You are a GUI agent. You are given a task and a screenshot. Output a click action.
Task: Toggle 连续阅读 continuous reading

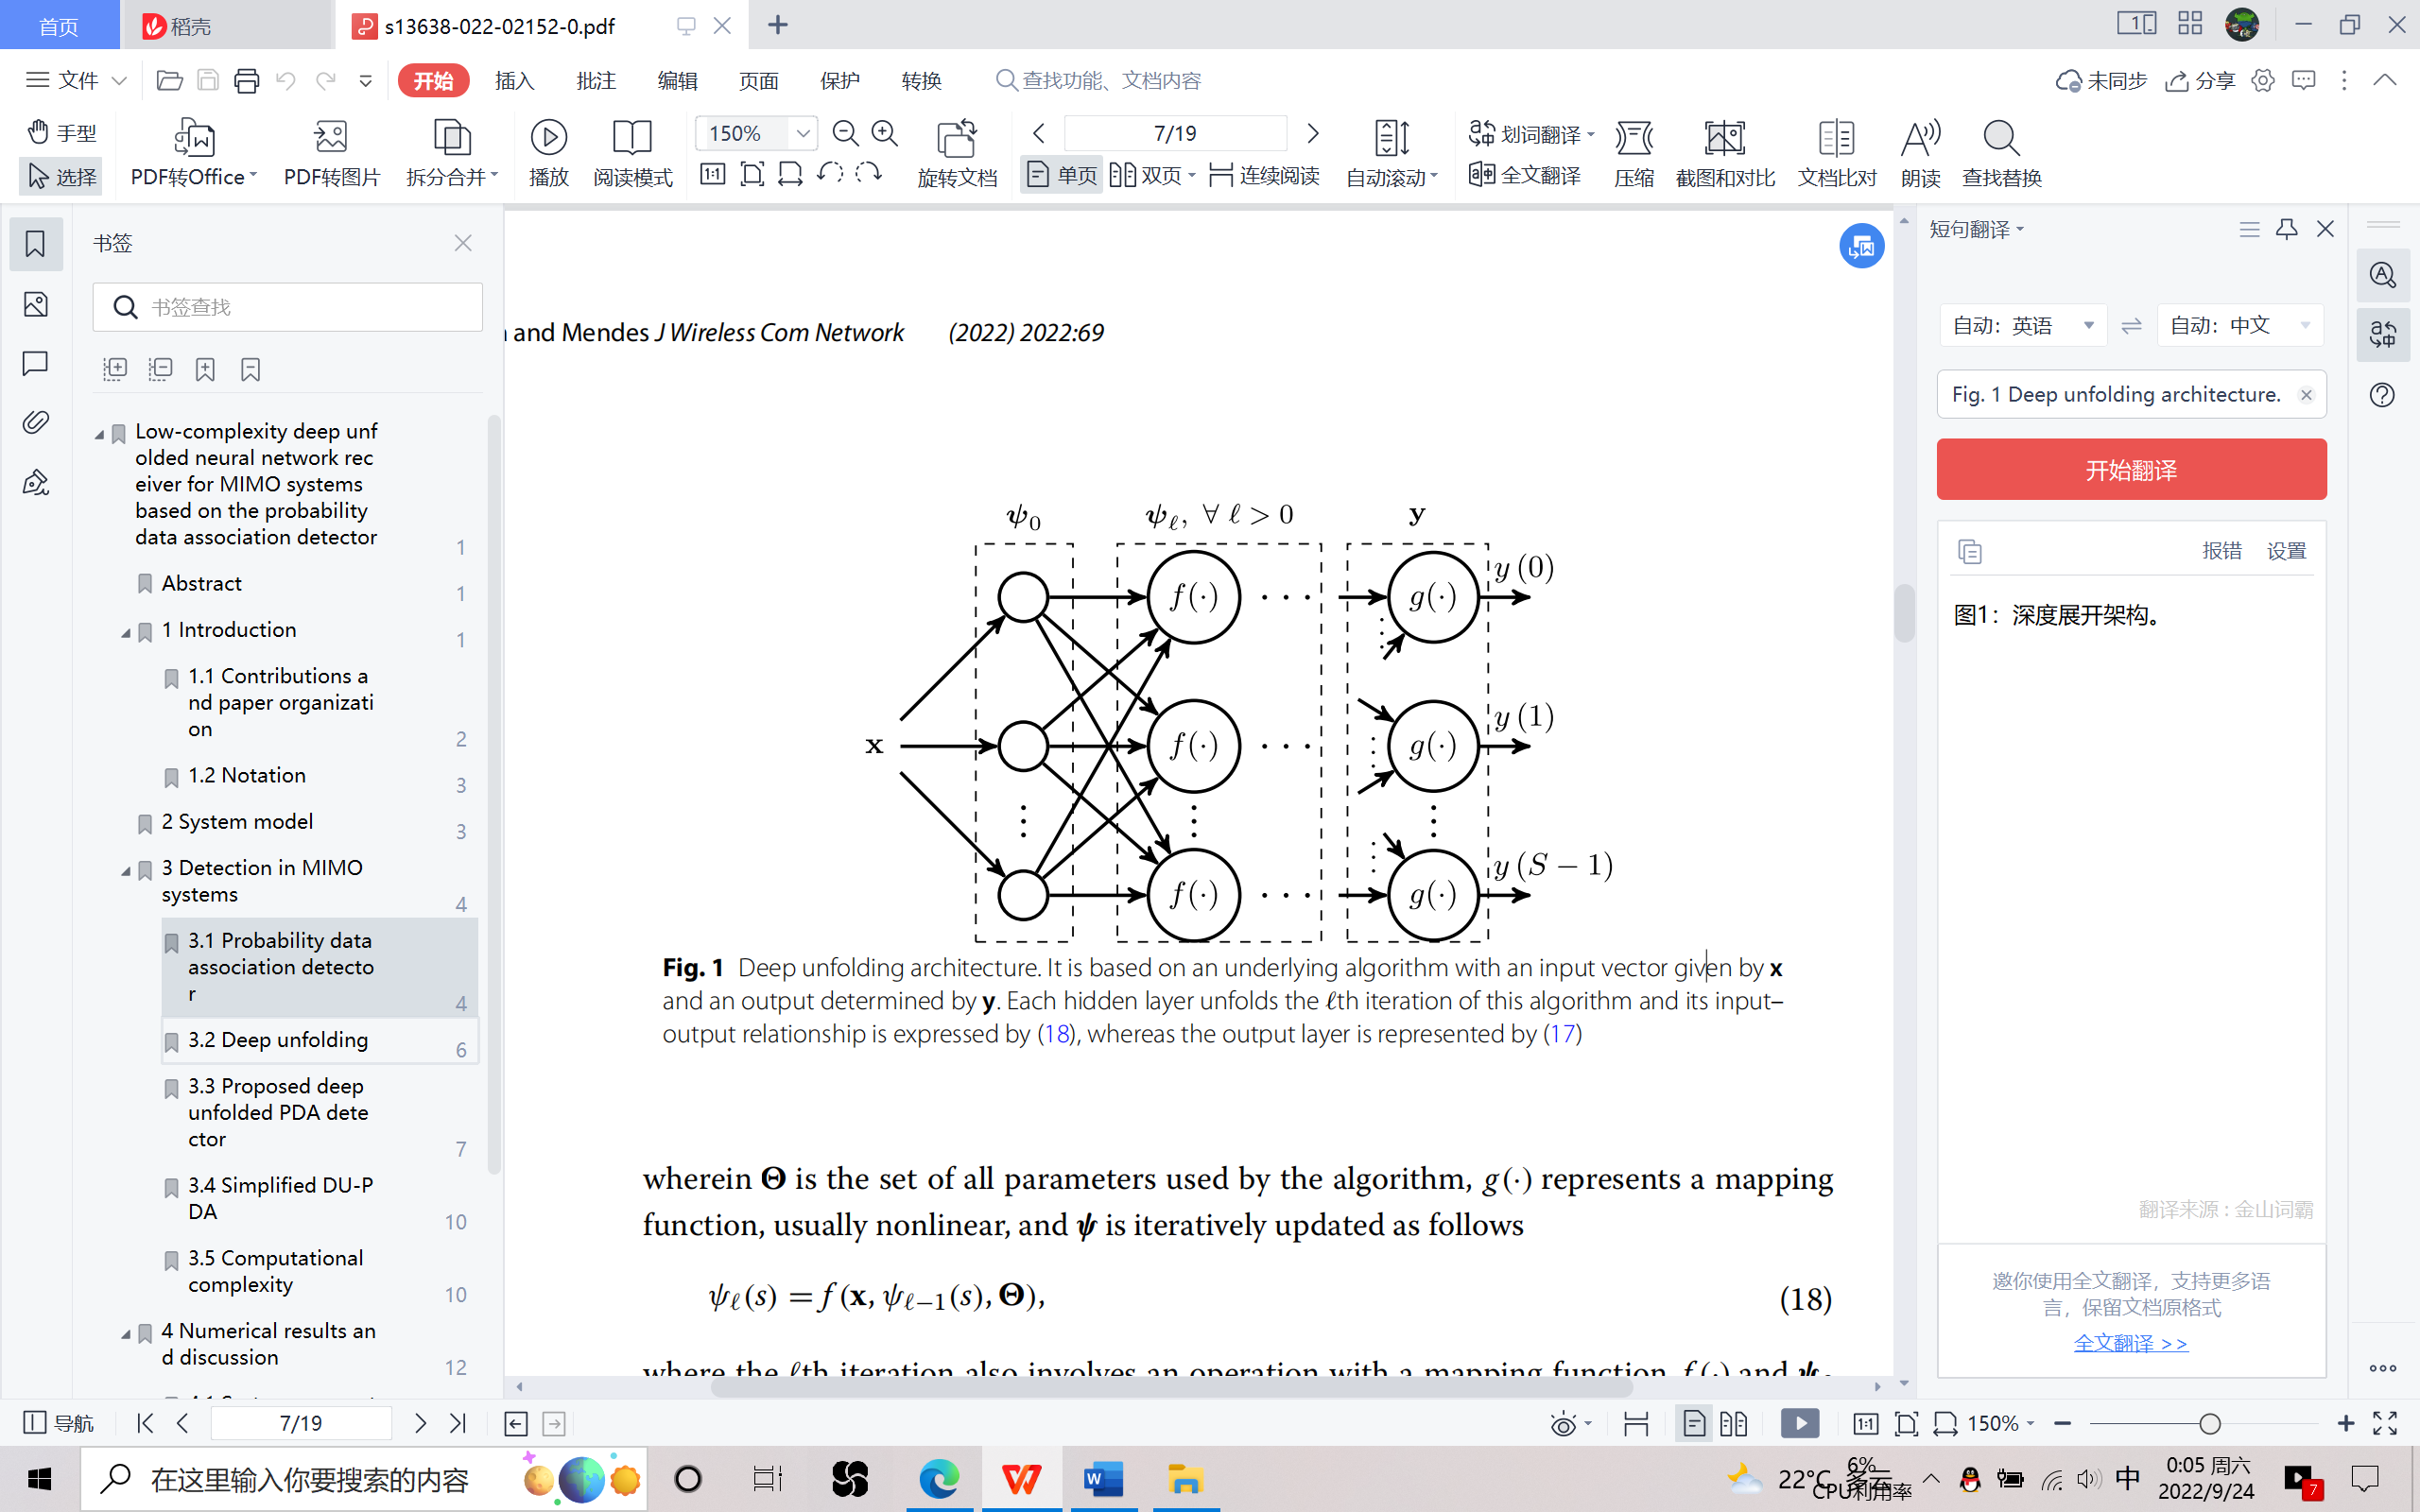click(x=1264, y=175)
